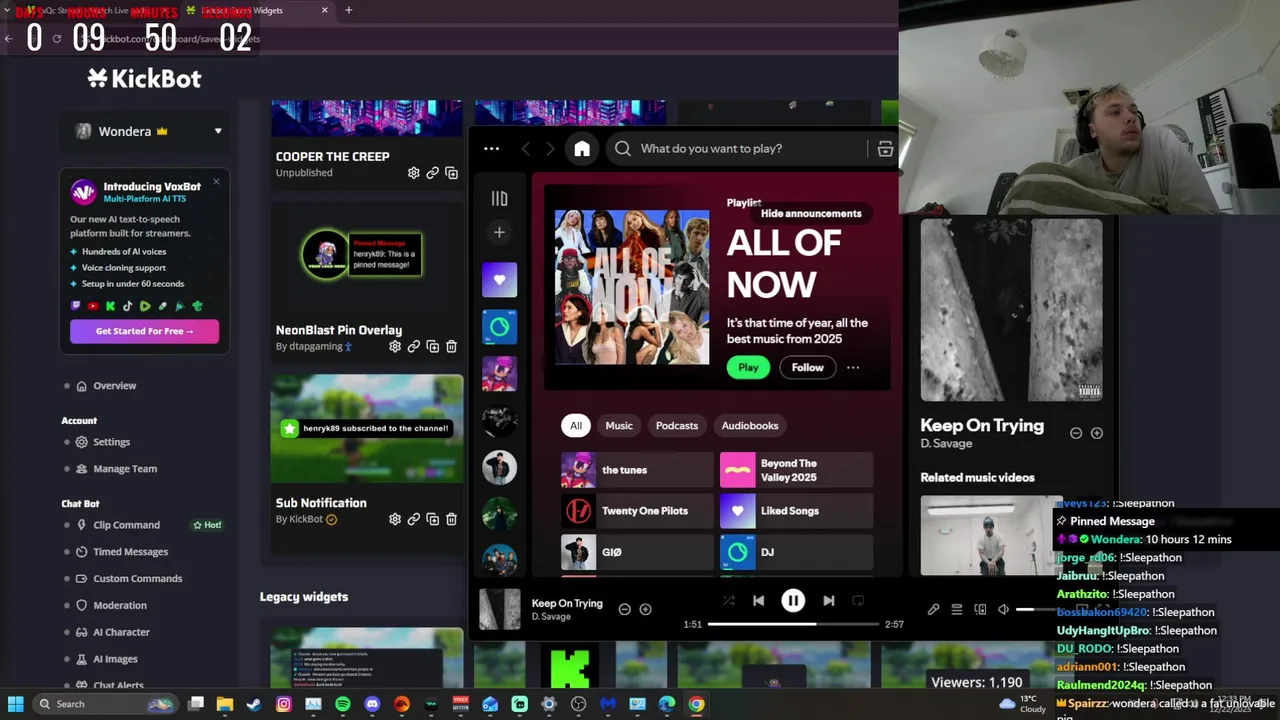Screen dimensions: 1280x720
Task: Skip to next track in Spotify
Action: pos(828,601)
